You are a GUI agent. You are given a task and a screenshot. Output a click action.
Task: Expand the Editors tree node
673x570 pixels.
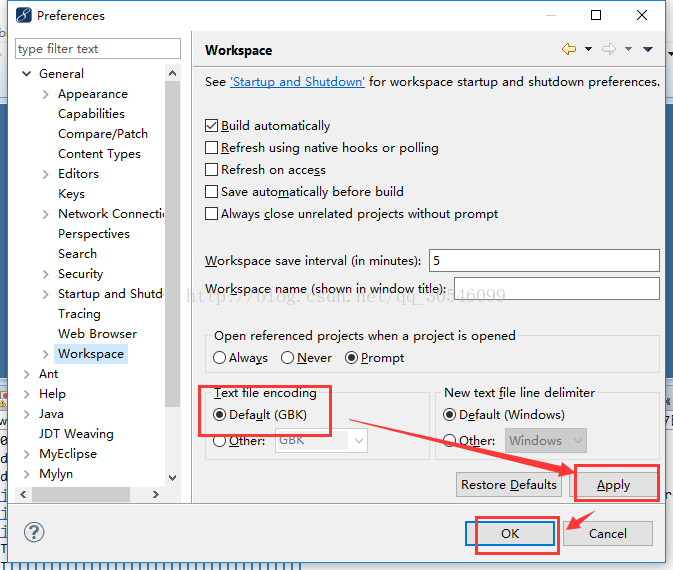[46, 174]
